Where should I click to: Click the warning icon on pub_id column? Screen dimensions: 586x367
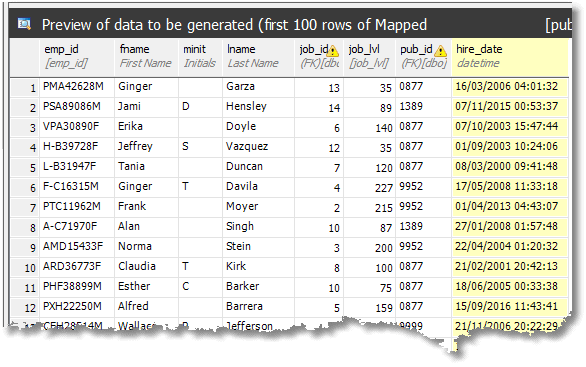coord(441,51)
